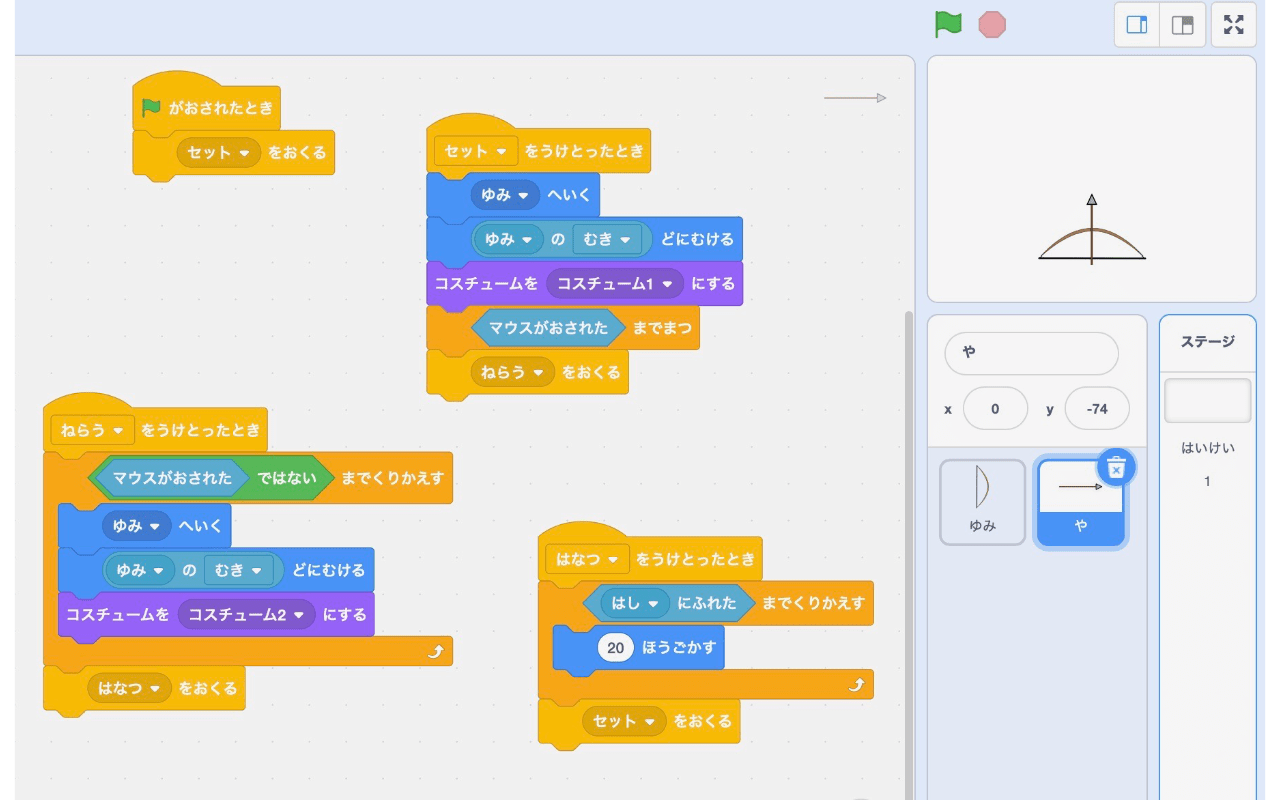Delete the や sprite with trash icon

tap(1117, 467)
